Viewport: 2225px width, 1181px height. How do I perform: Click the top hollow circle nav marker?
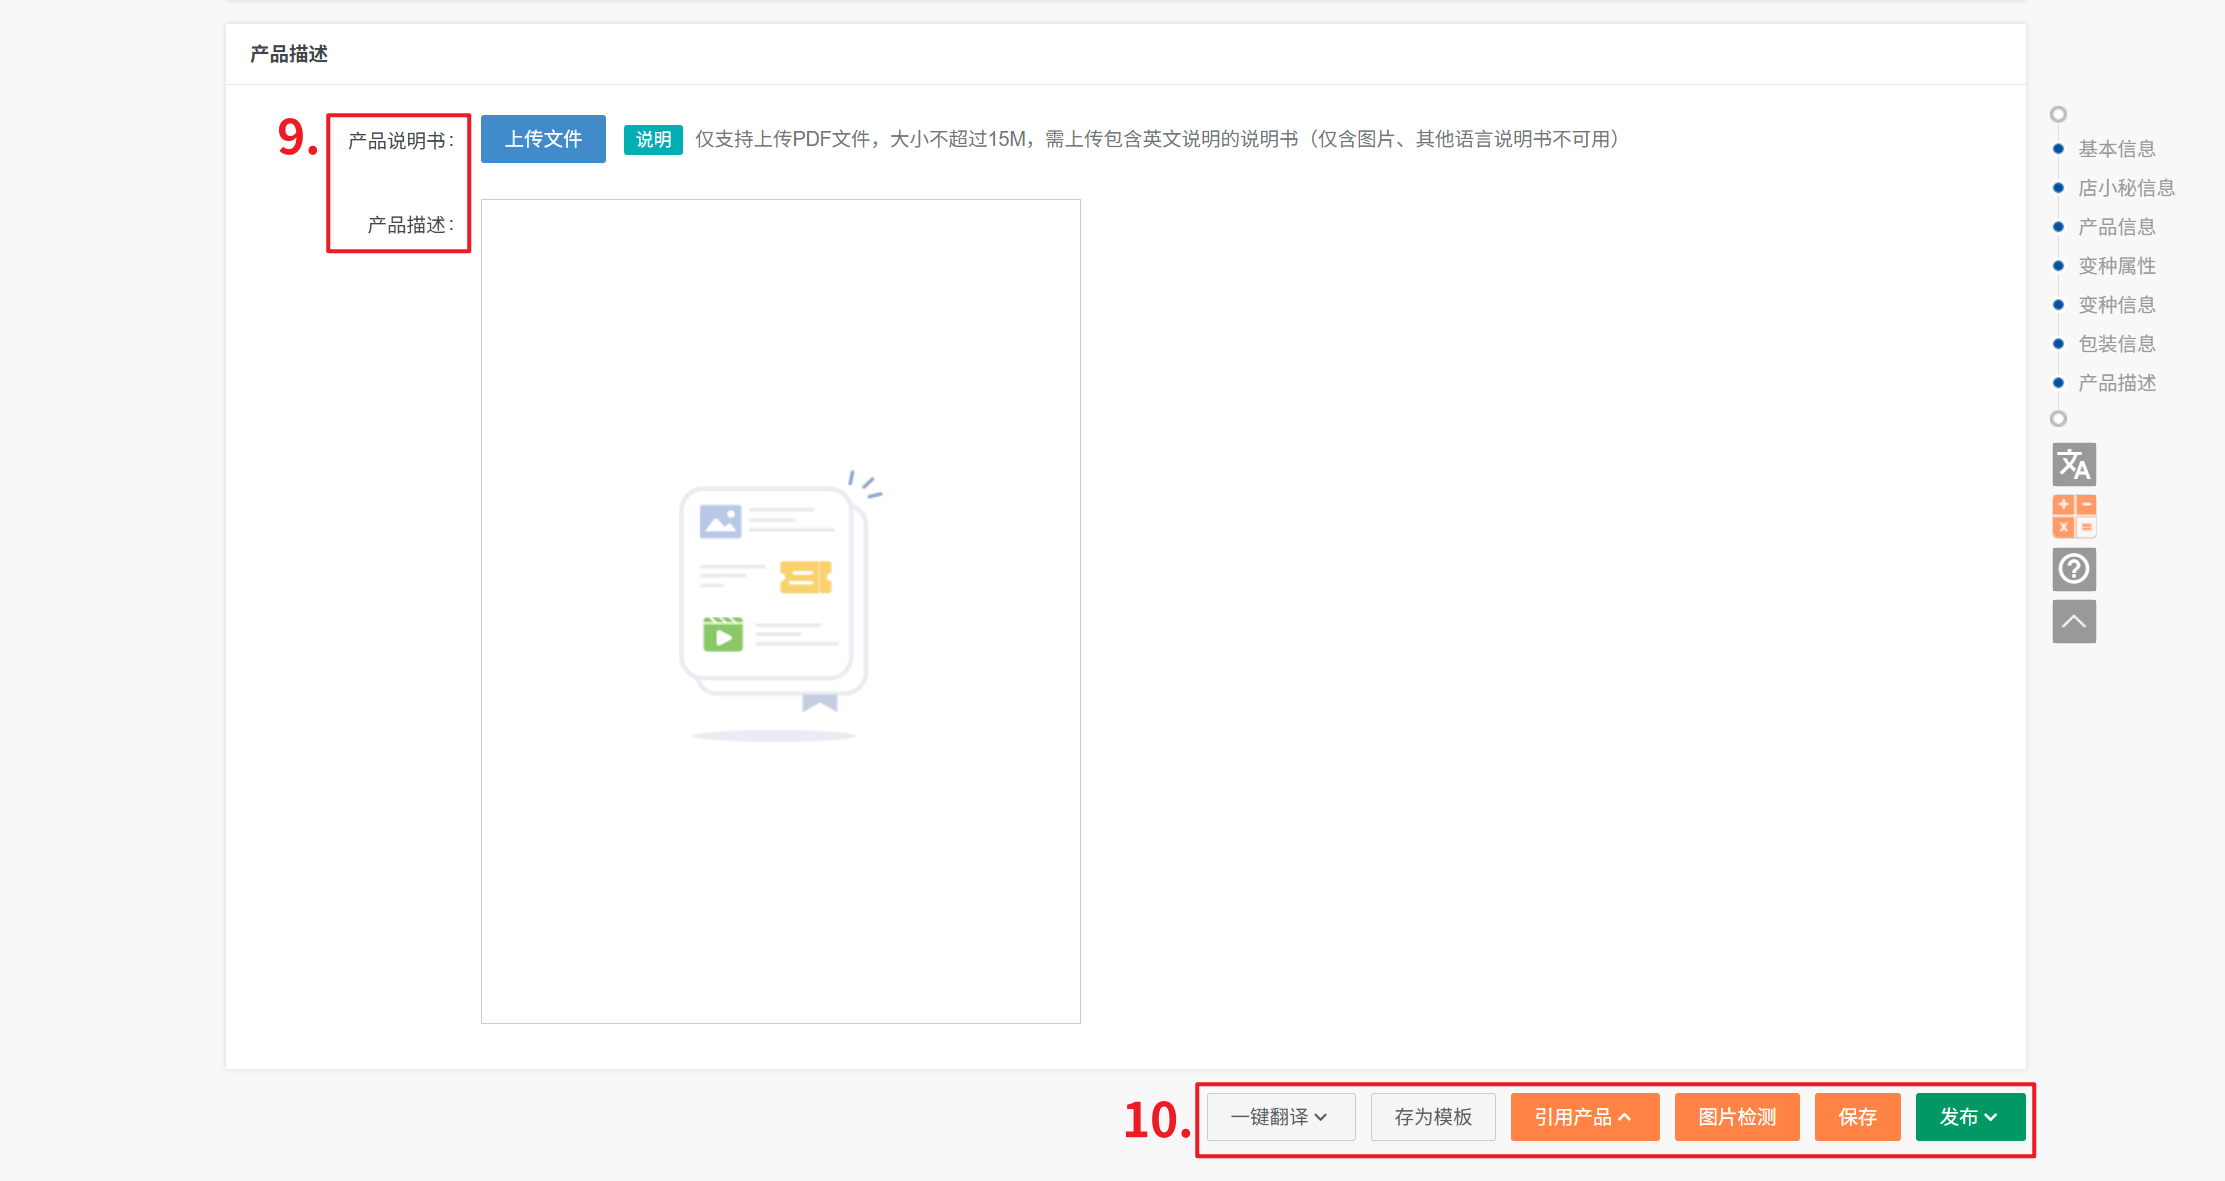[2058, 114]
